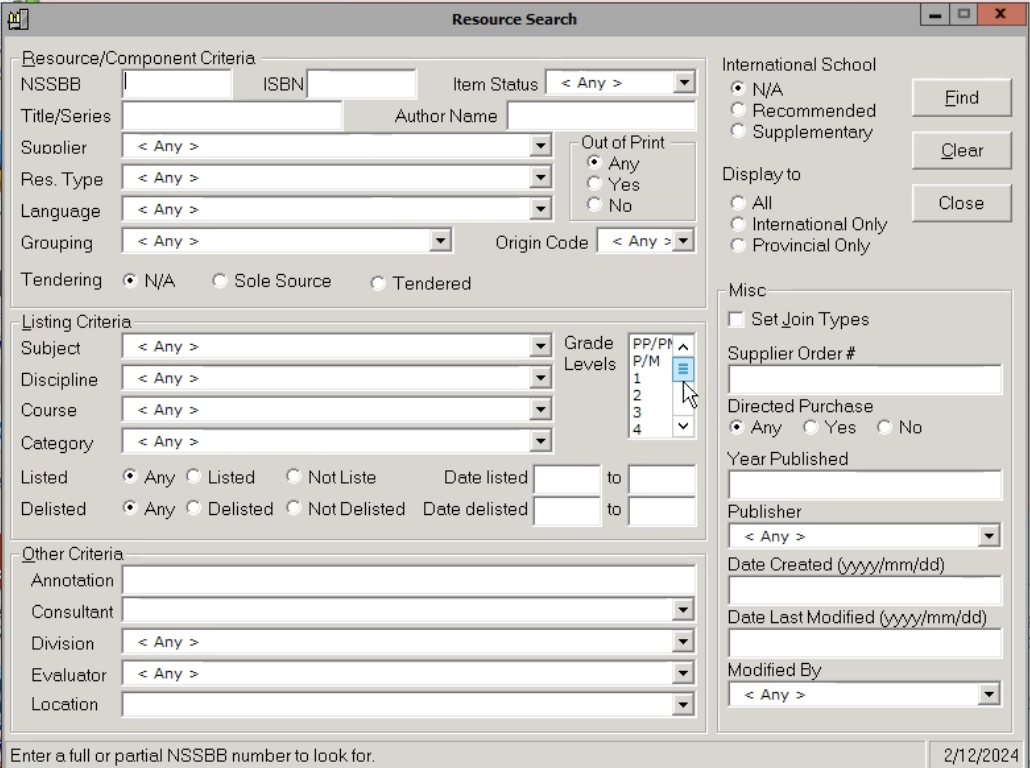
Task: Focus the NSSBB input field
Action: (177, 83)
